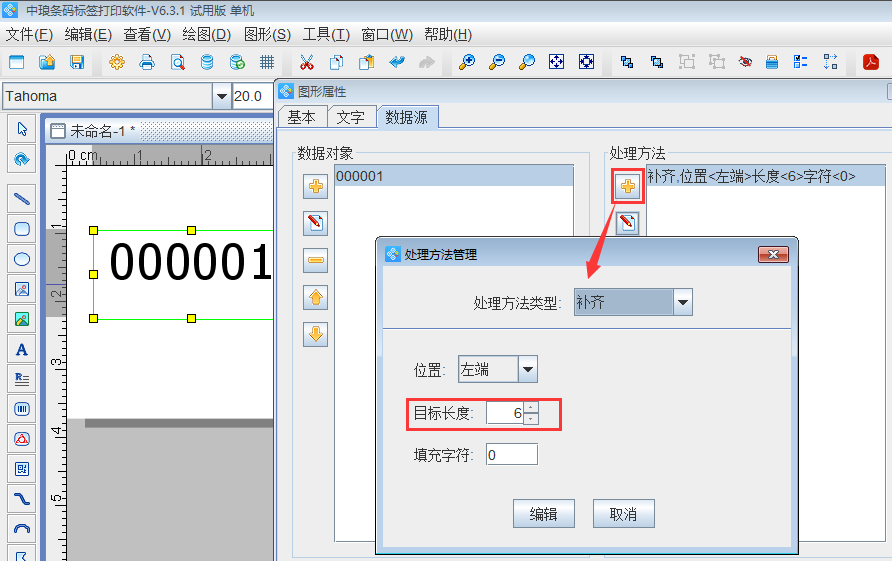Viewport: 892px width, 561px height.
Task: Click the 填充字符 input field
Action: pos(512,455)
